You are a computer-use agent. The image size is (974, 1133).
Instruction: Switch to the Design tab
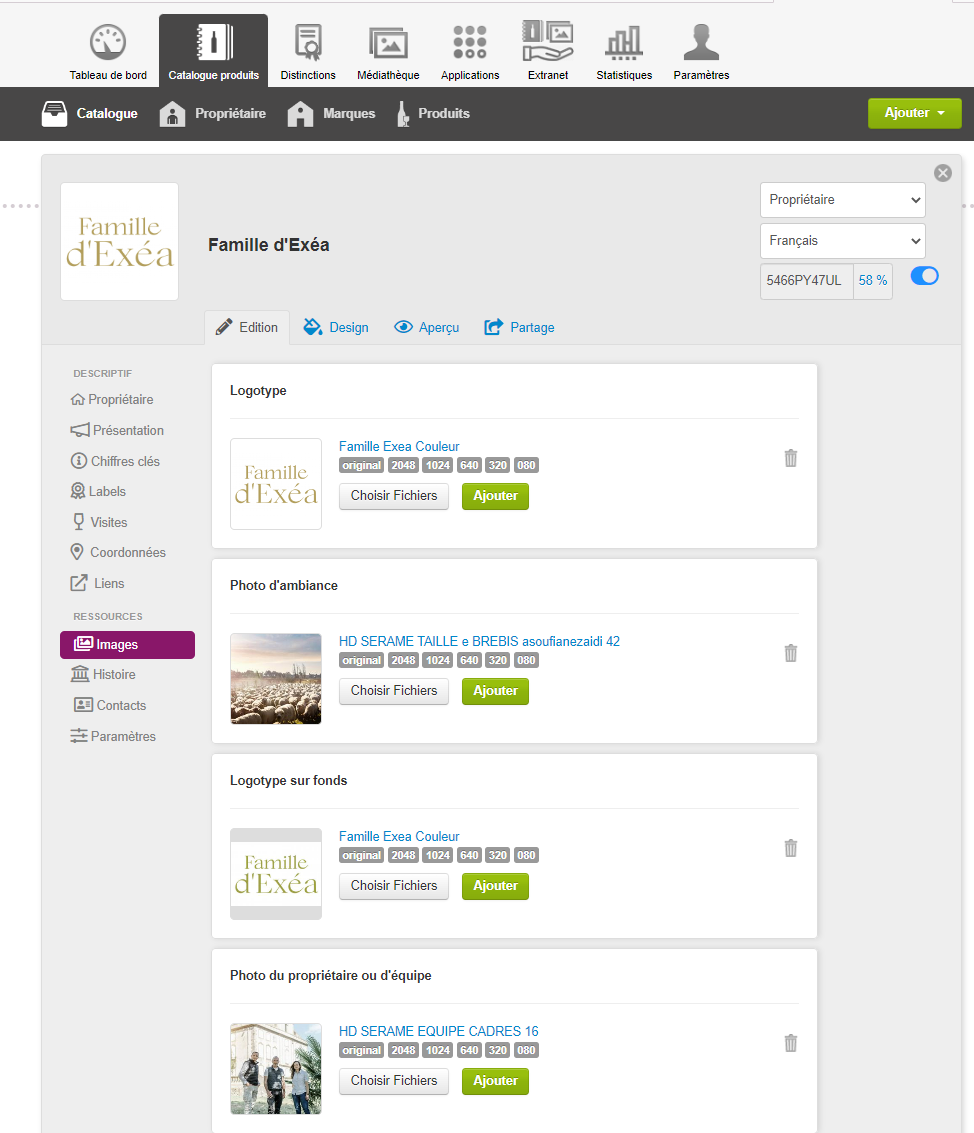336,327
